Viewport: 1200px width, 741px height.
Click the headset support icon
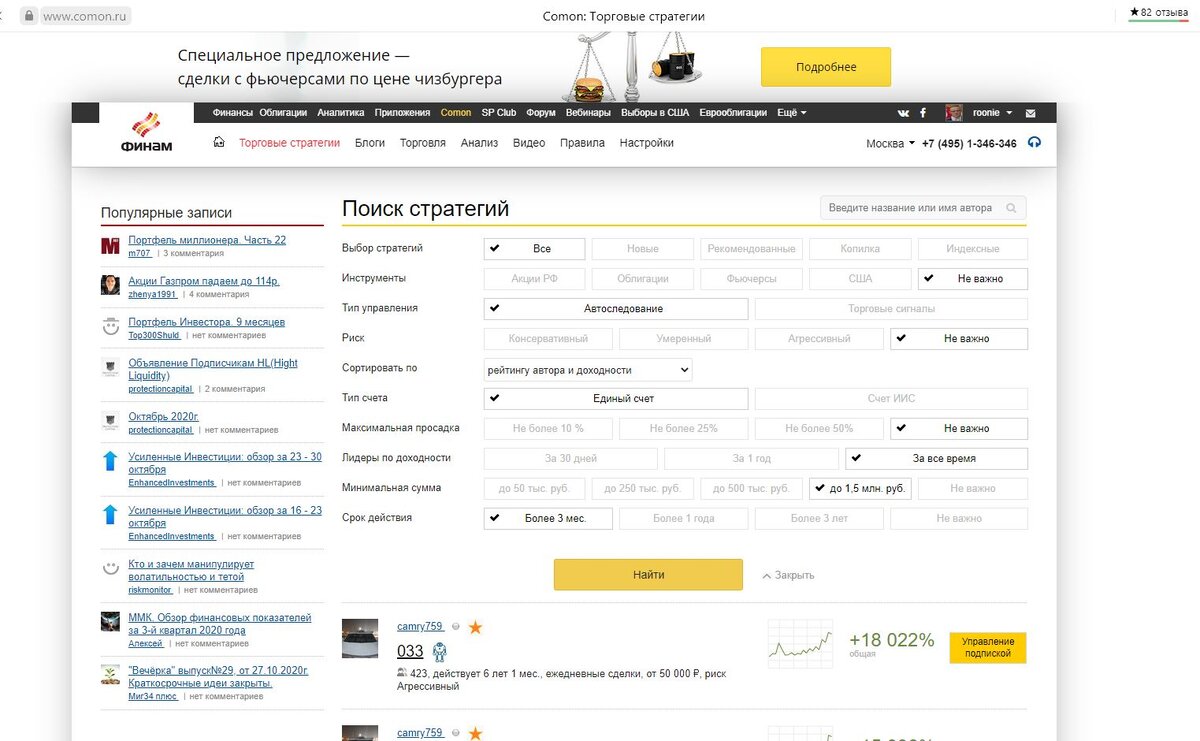click(x=1034, y=143)
